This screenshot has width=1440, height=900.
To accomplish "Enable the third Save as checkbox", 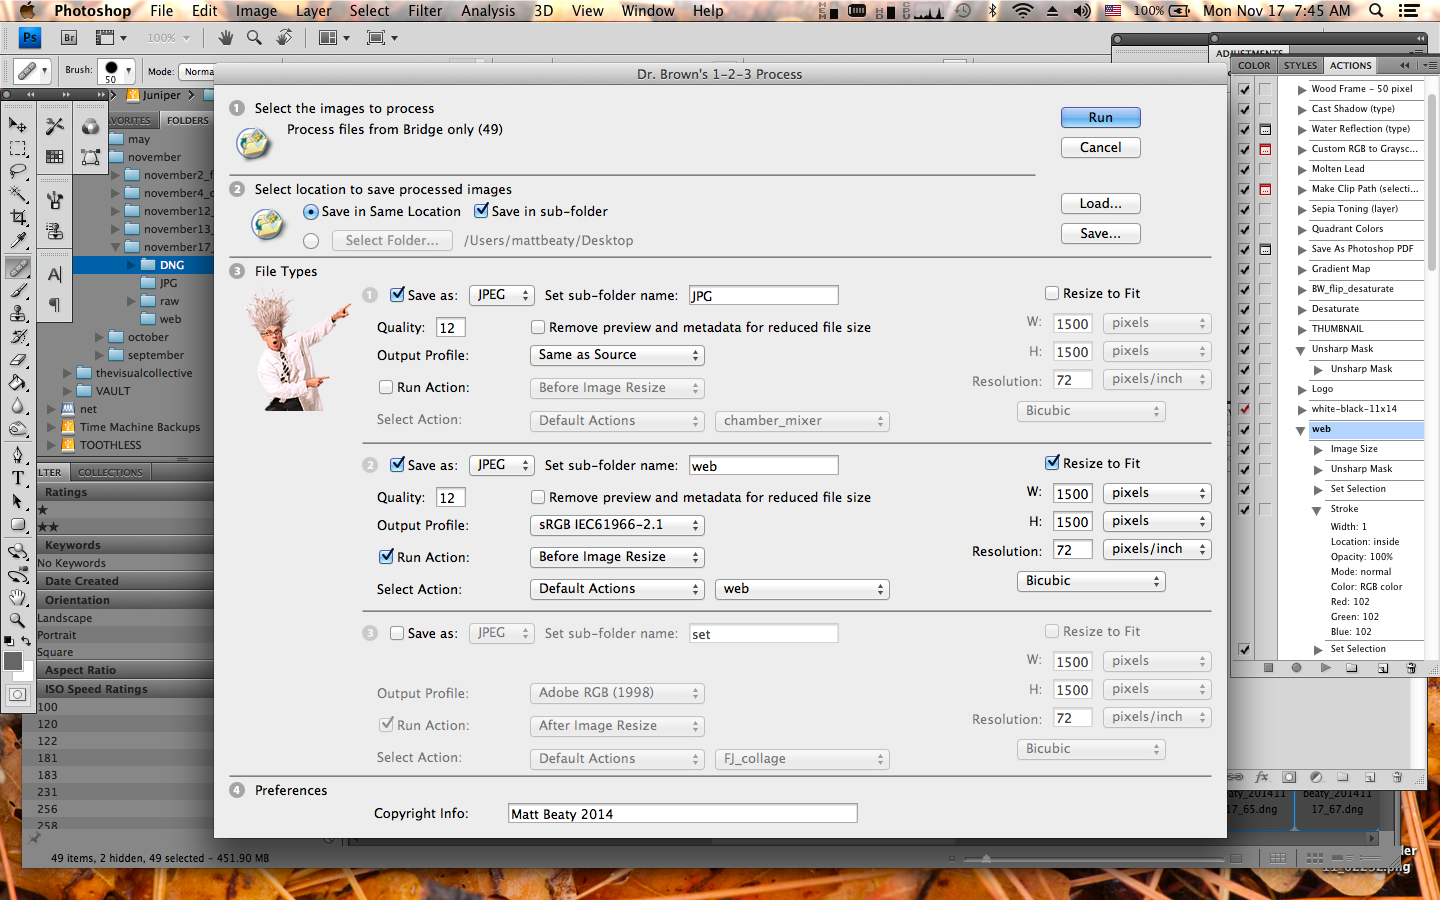I will 397,633.
